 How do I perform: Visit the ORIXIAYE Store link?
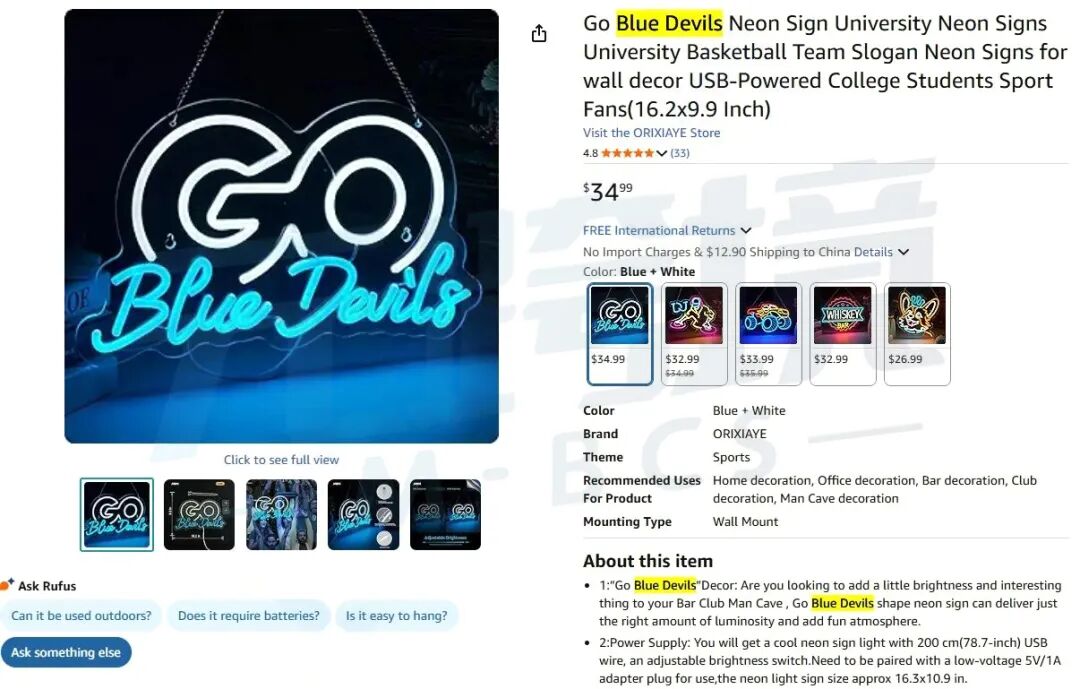tap(652, 133)
